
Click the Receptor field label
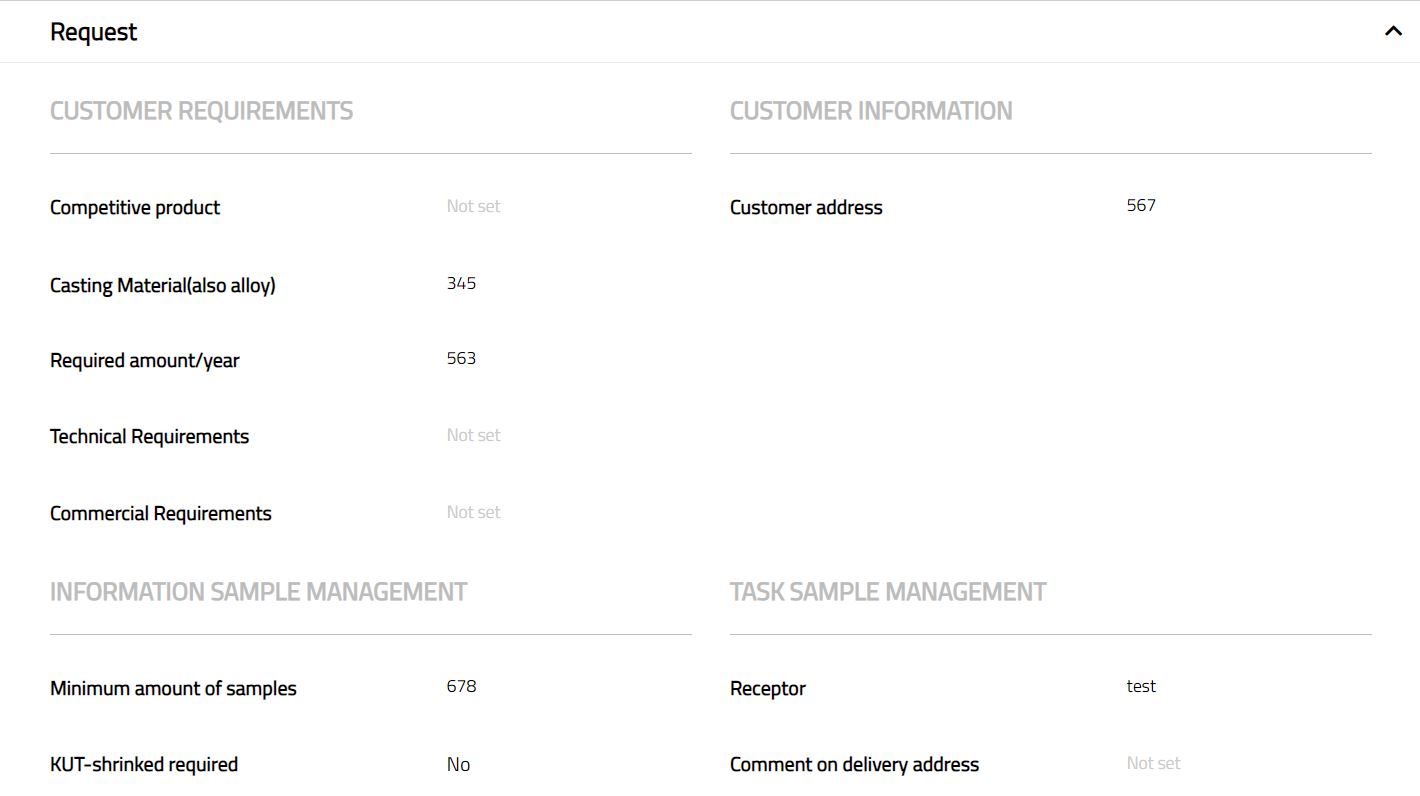click(767, 689)
